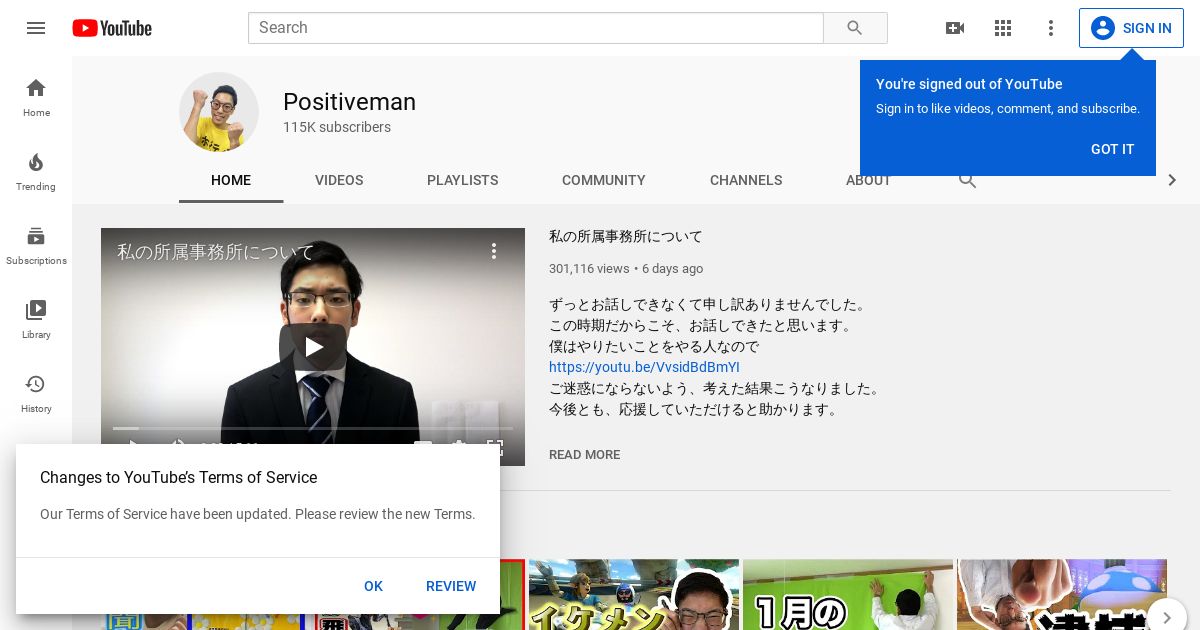Open the 1月の video thumbnail
The width and height of the screenshot is (1200, 630).
pyautogui.click(x=848, y=595)
